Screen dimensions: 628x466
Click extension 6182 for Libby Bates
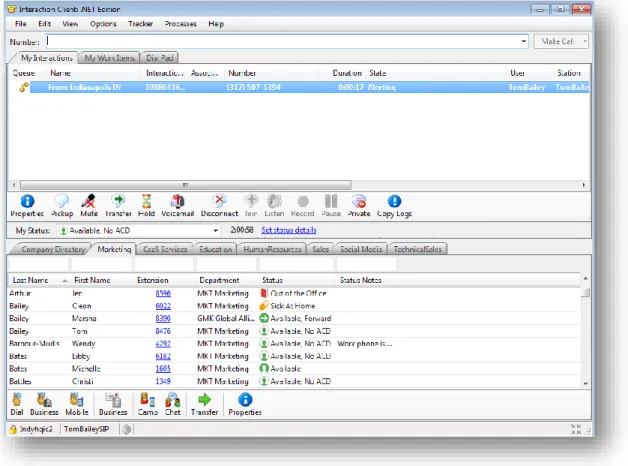pos(163,356)
